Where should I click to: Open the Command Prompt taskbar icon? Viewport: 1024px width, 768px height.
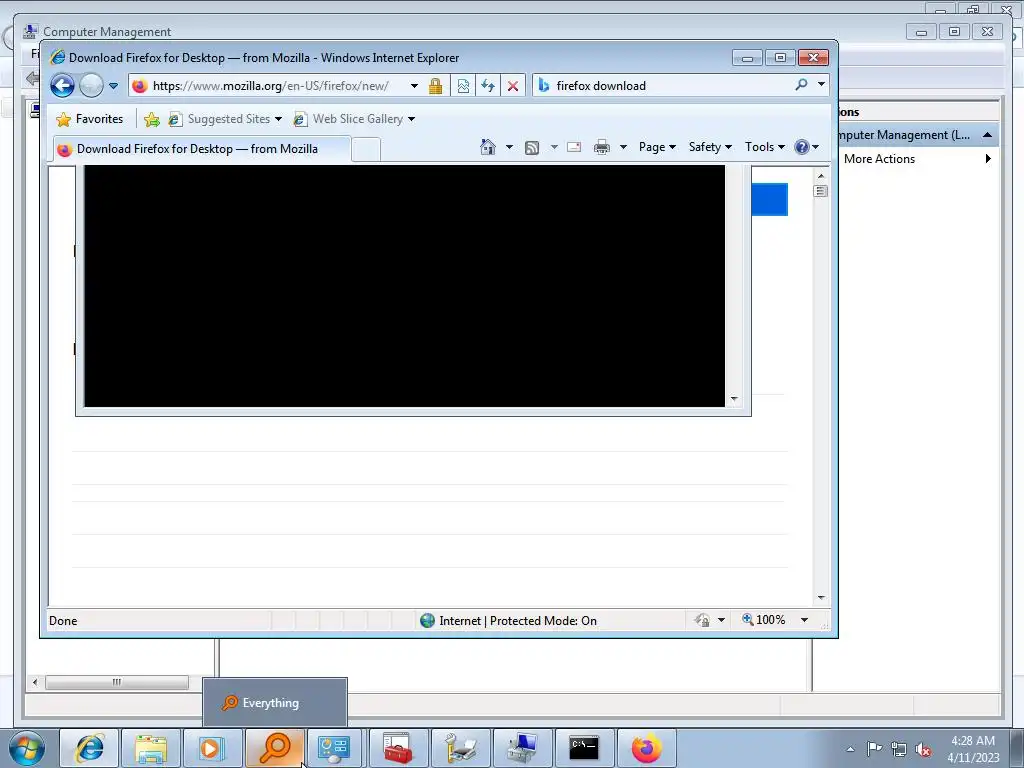584,748
